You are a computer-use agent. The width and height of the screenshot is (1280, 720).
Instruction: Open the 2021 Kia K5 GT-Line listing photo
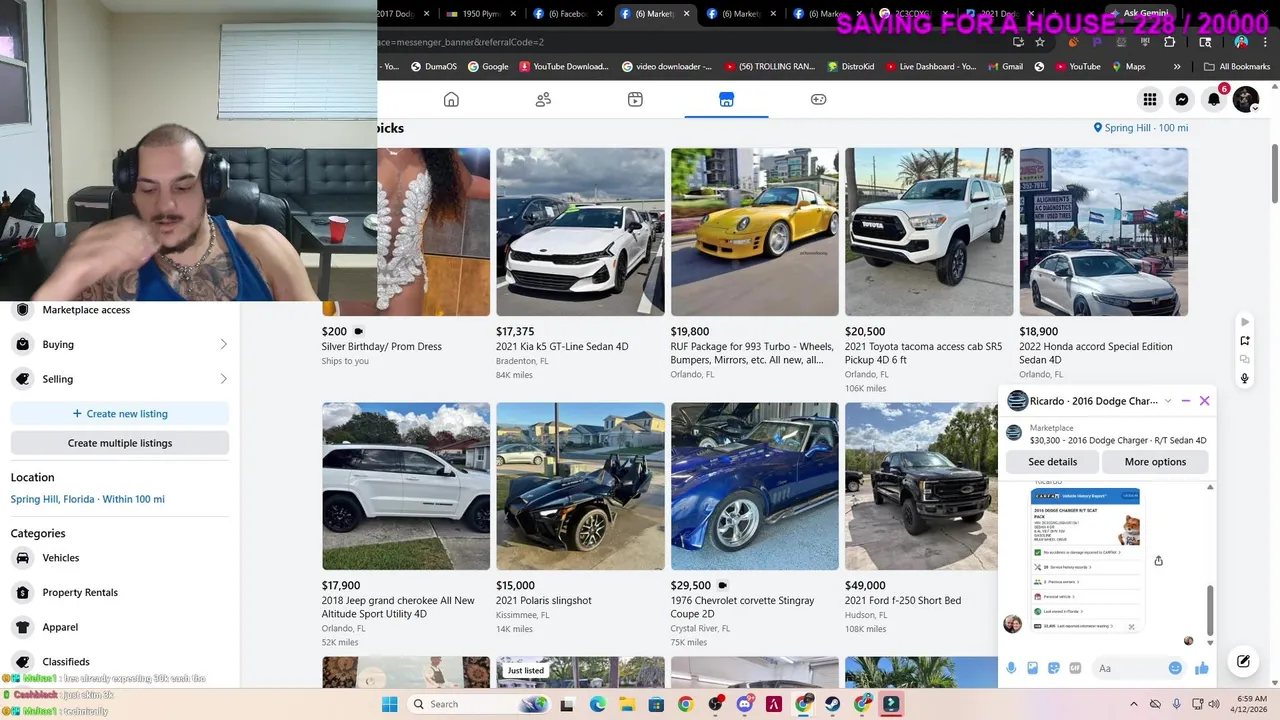[x=580, y=232]
